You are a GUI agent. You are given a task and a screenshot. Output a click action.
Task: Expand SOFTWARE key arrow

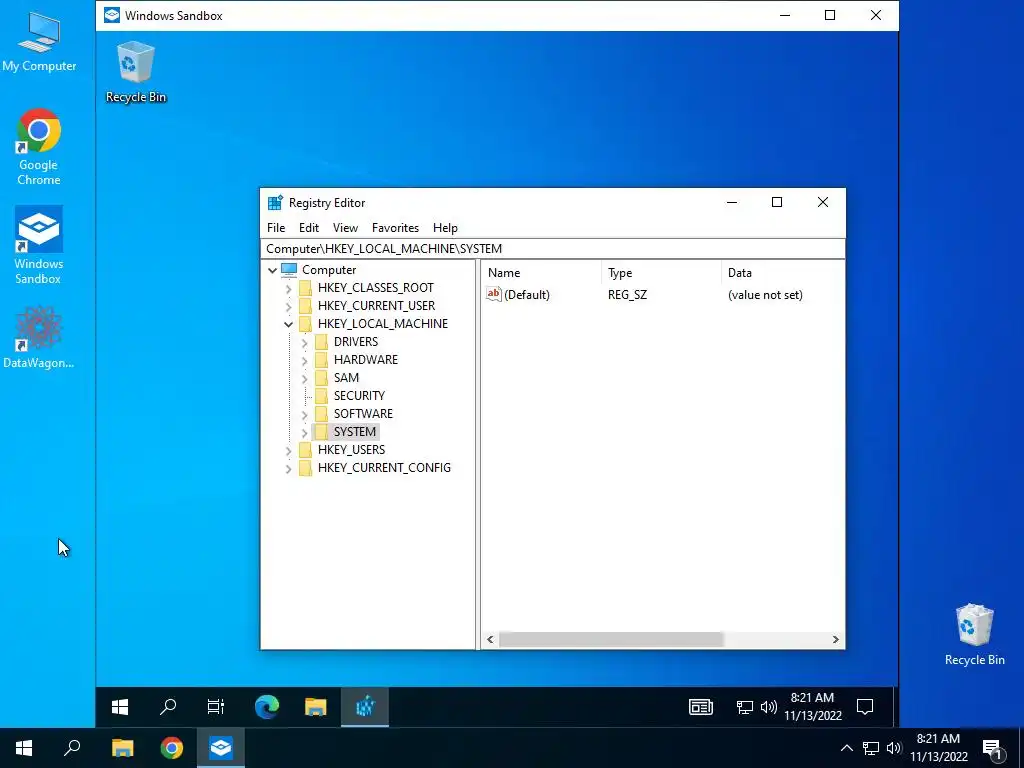point(304,414)
